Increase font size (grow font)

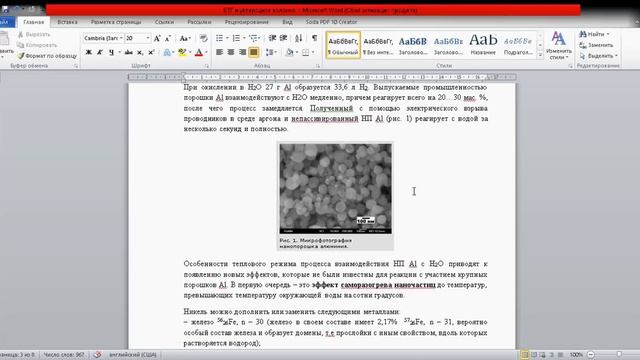point(157,38)
